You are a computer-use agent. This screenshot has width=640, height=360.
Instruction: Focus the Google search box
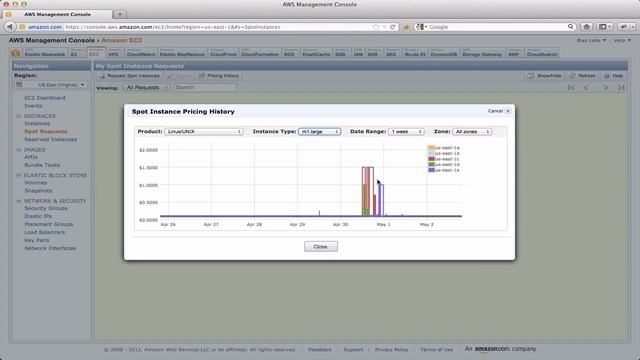point(496,27)
